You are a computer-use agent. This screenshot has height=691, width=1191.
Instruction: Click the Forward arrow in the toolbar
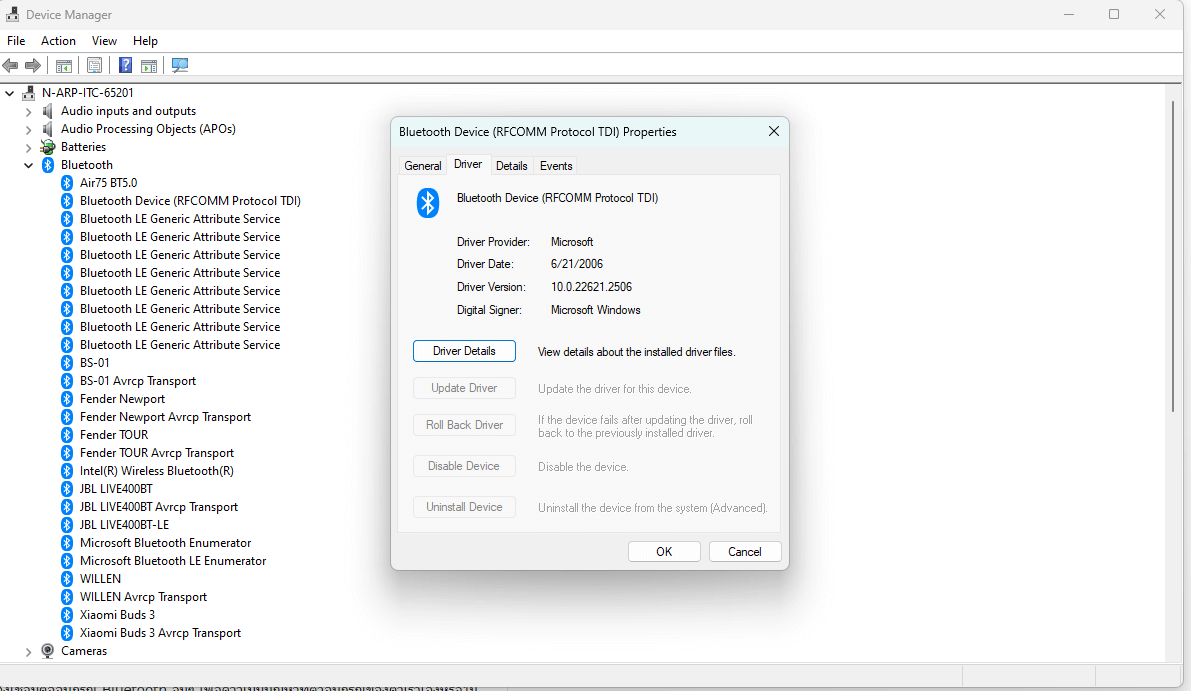33,65
